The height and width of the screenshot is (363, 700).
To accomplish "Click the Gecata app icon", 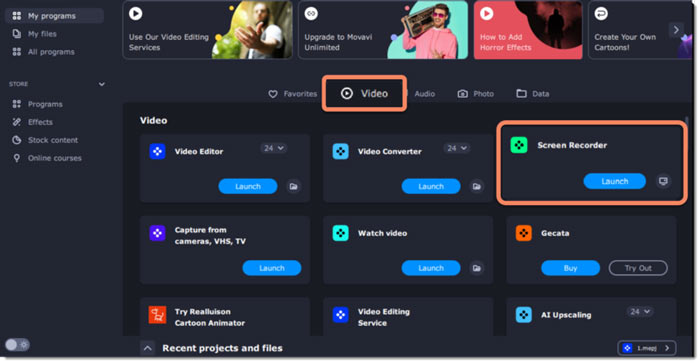I will pos(524,233).
